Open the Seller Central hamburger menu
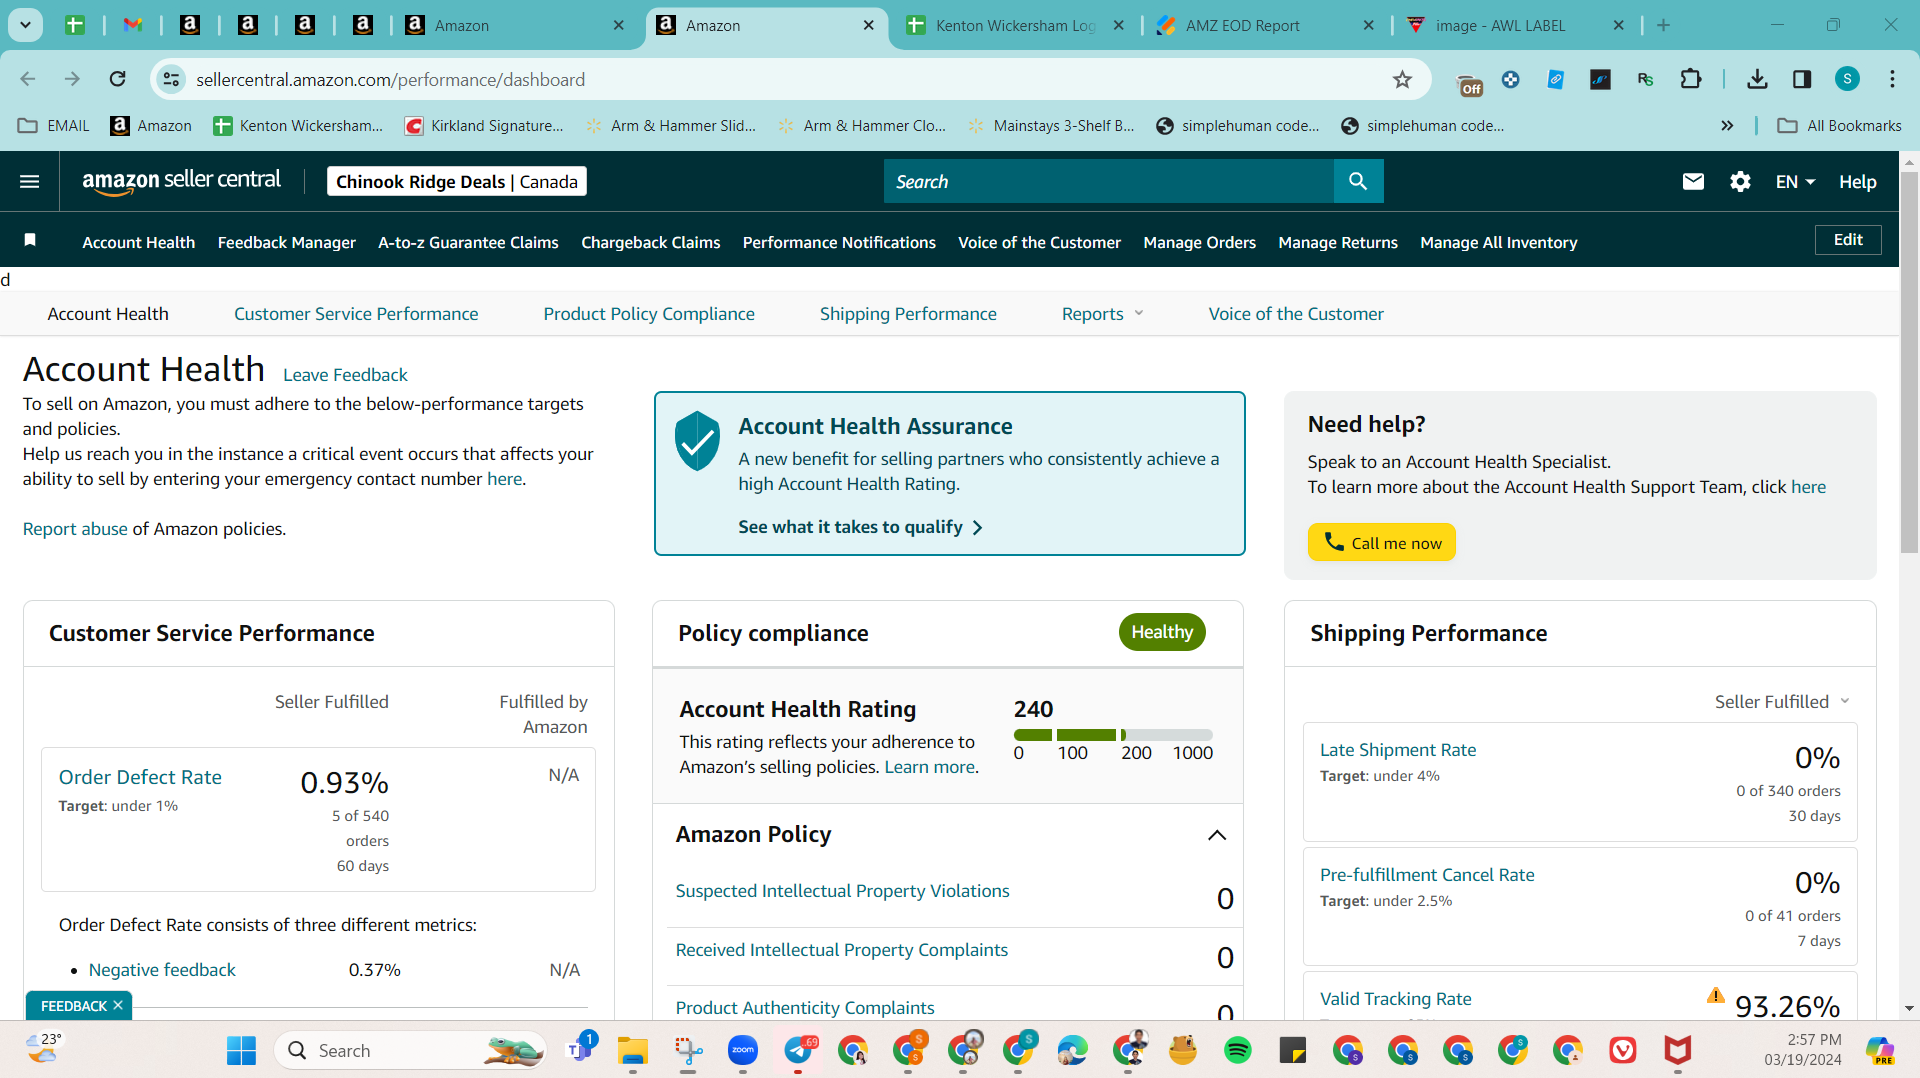1920x1078 pixels. click(30, 181)
